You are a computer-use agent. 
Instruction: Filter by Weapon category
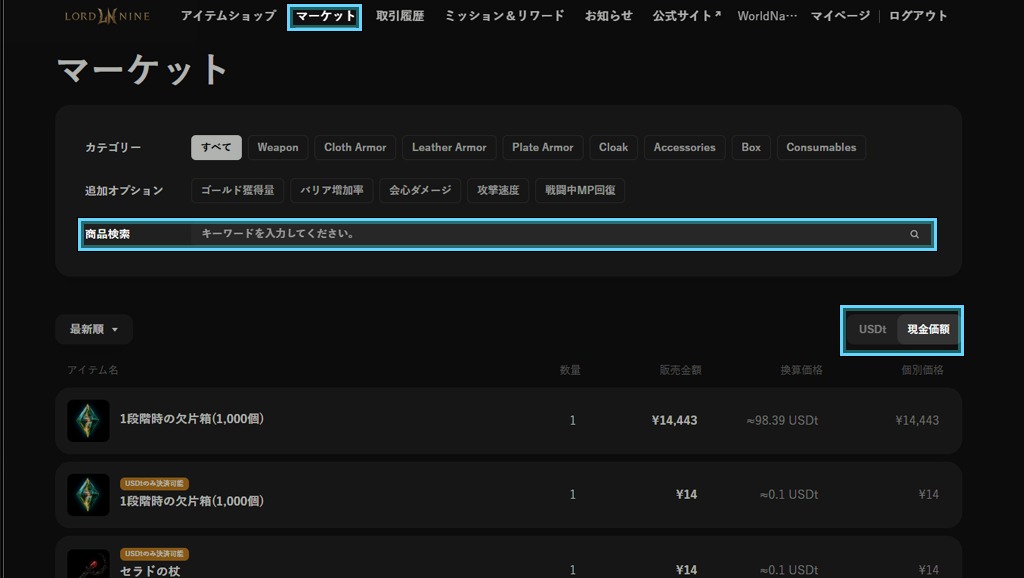(277, 147)
